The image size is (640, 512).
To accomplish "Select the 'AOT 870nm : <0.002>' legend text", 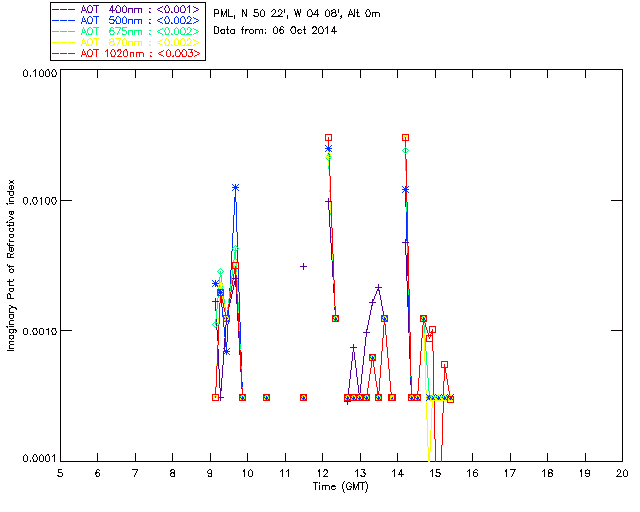I will point(140,42).
